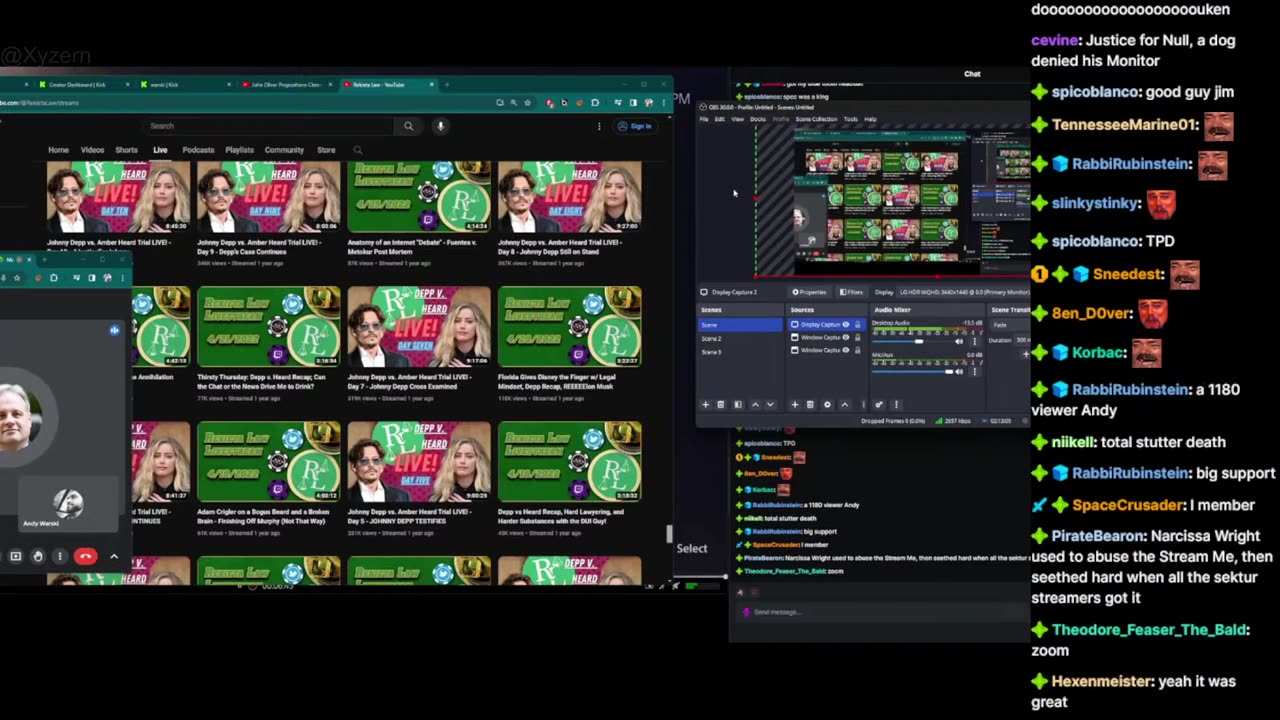Open Audio Mixer advanced properties gears icon
Image resolution: width=1280 pixels, height=720 pixels.
[879, 404]
